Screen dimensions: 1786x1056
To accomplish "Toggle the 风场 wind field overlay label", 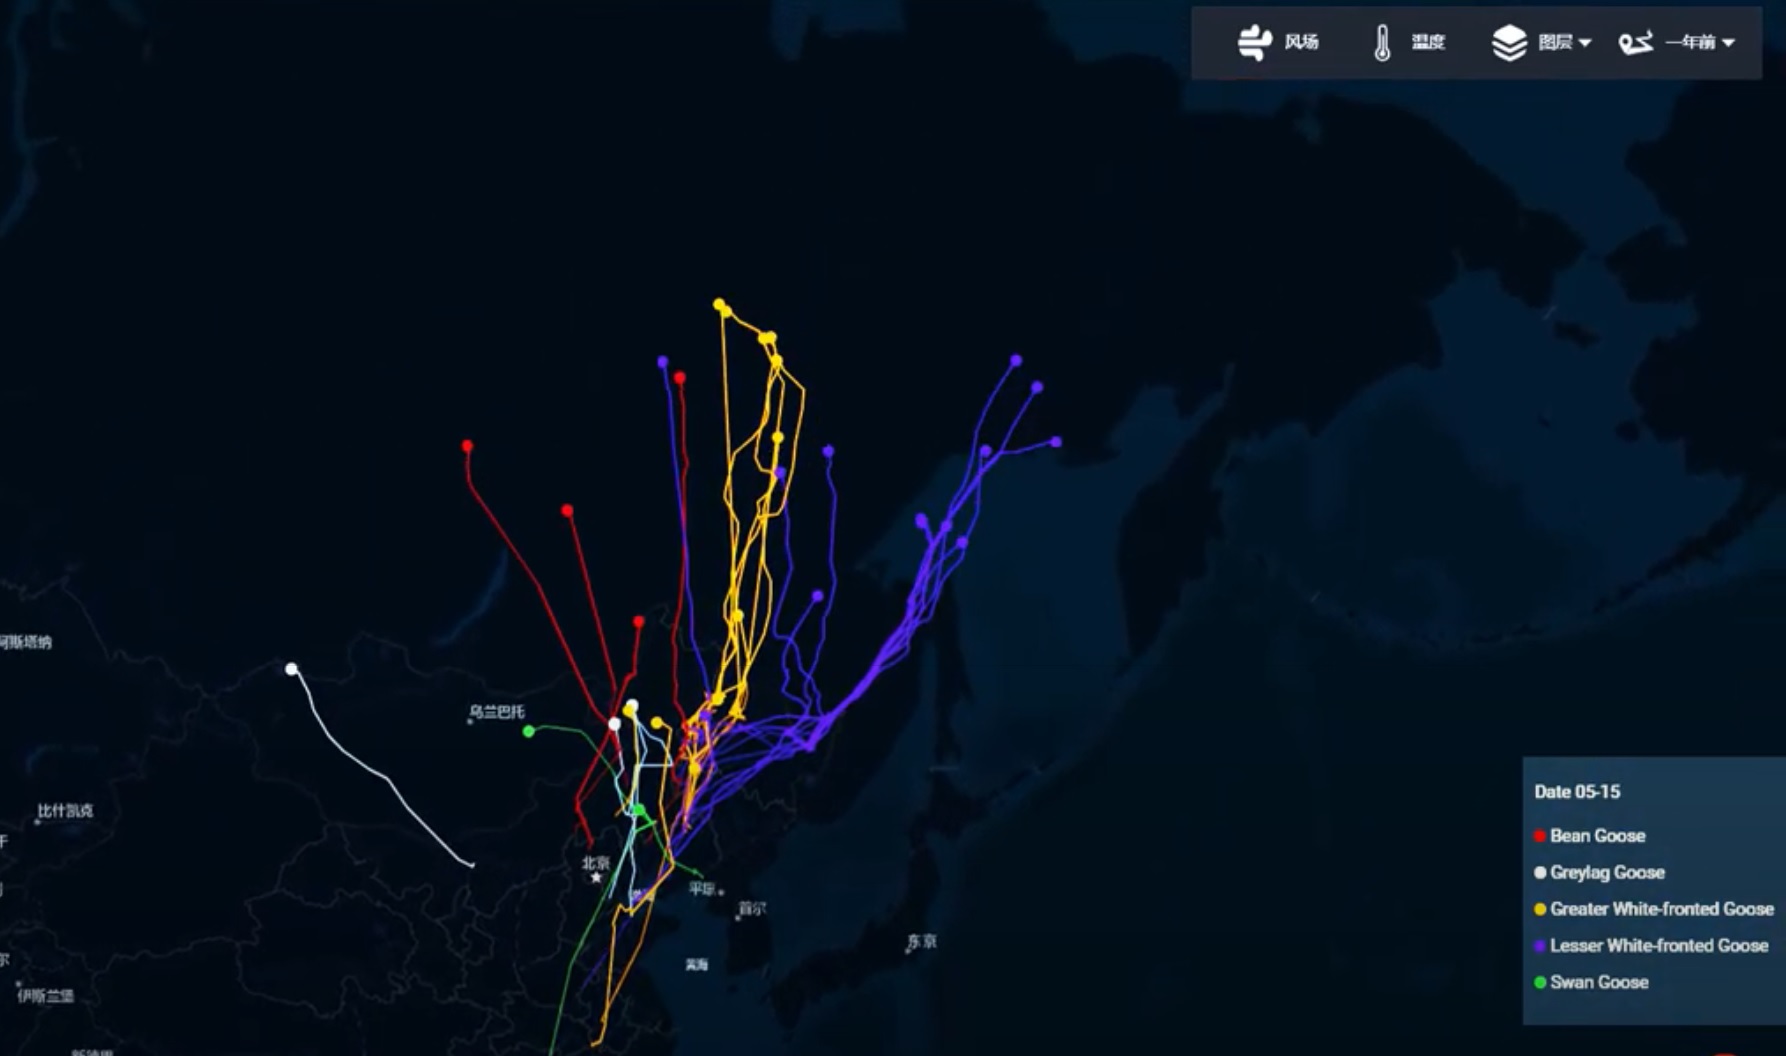I will pyautogui.click(x=1301, y=42).
